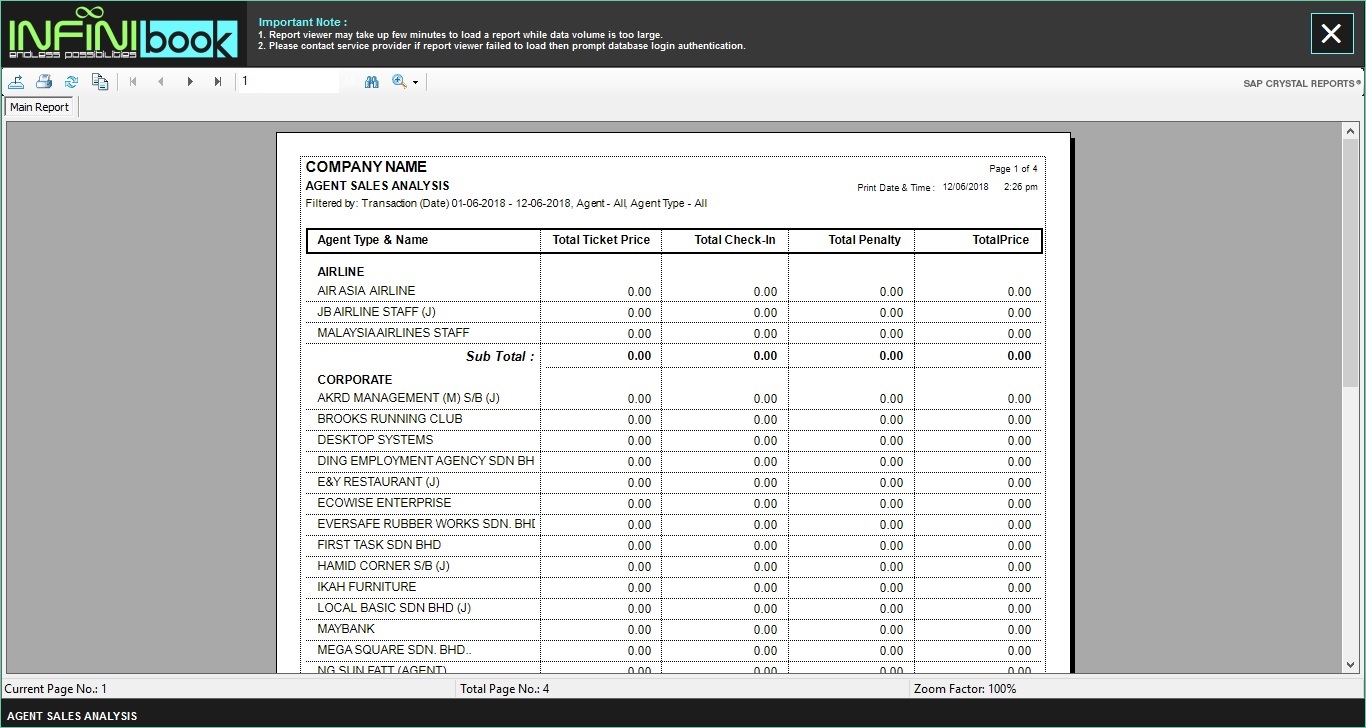1366x728 pixels.
Task: Select the Main Report tab
Action: [x=40, y=107]
